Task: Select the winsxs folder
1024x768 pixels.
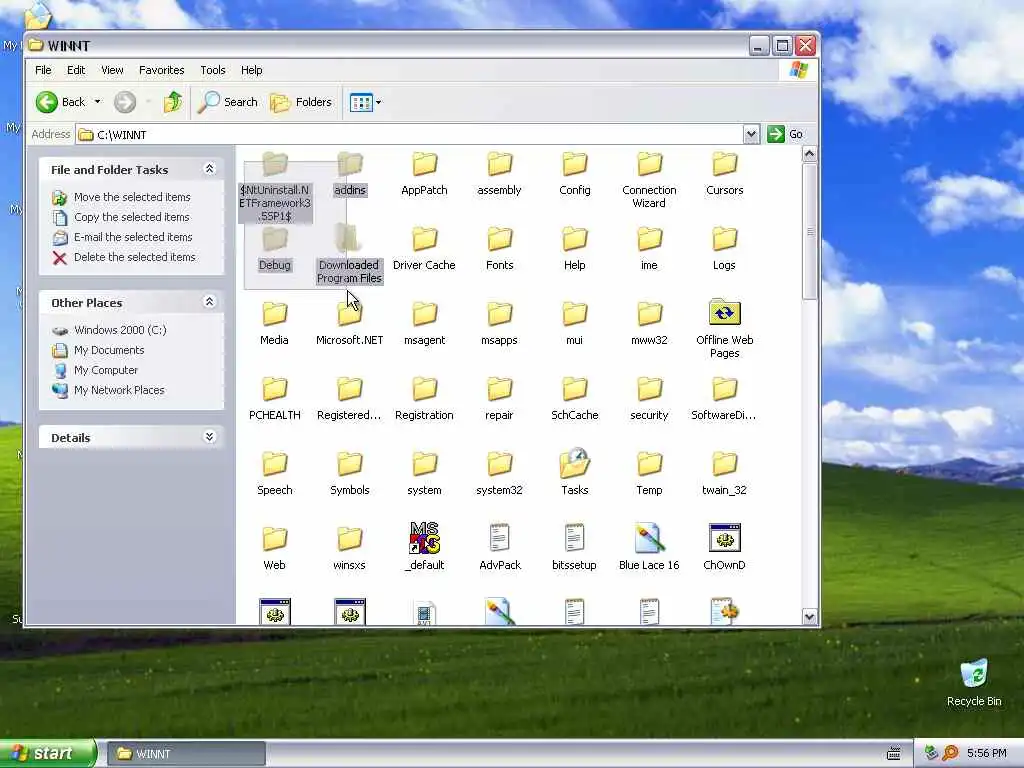Action: click(349, 549)
